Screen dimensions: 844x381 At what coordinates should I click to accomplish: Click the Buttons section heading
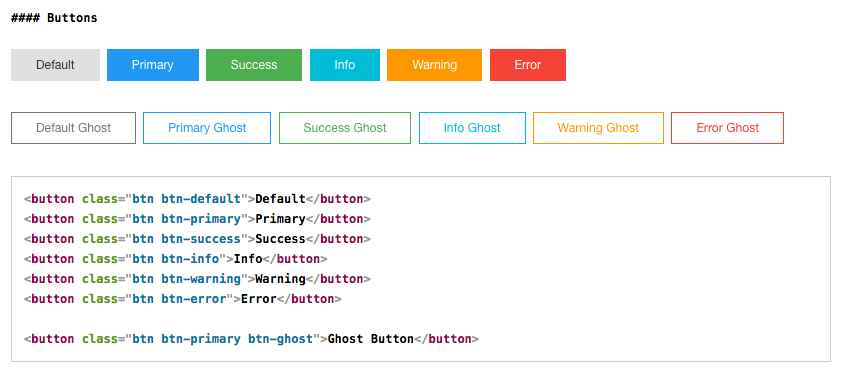click(54, 18)
